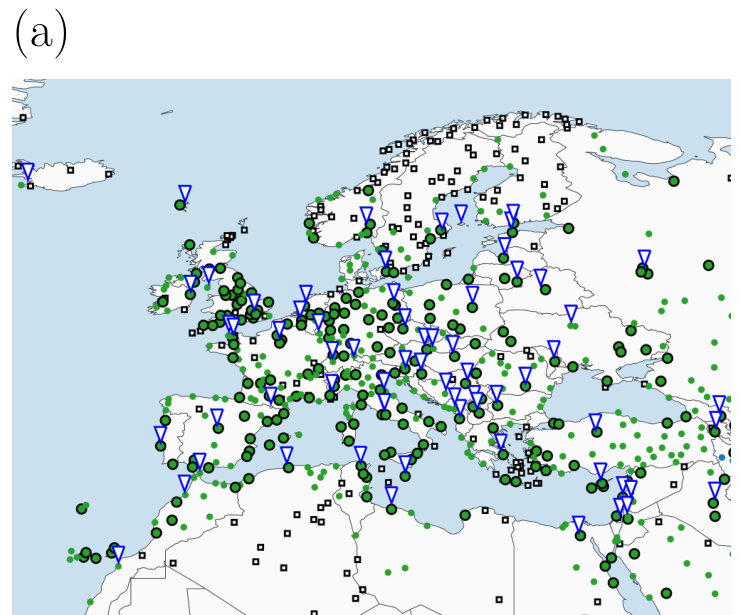Select the blue triangle marker at Cairo
The width and height of the screenshot is (741, 615).
(579, 524)
